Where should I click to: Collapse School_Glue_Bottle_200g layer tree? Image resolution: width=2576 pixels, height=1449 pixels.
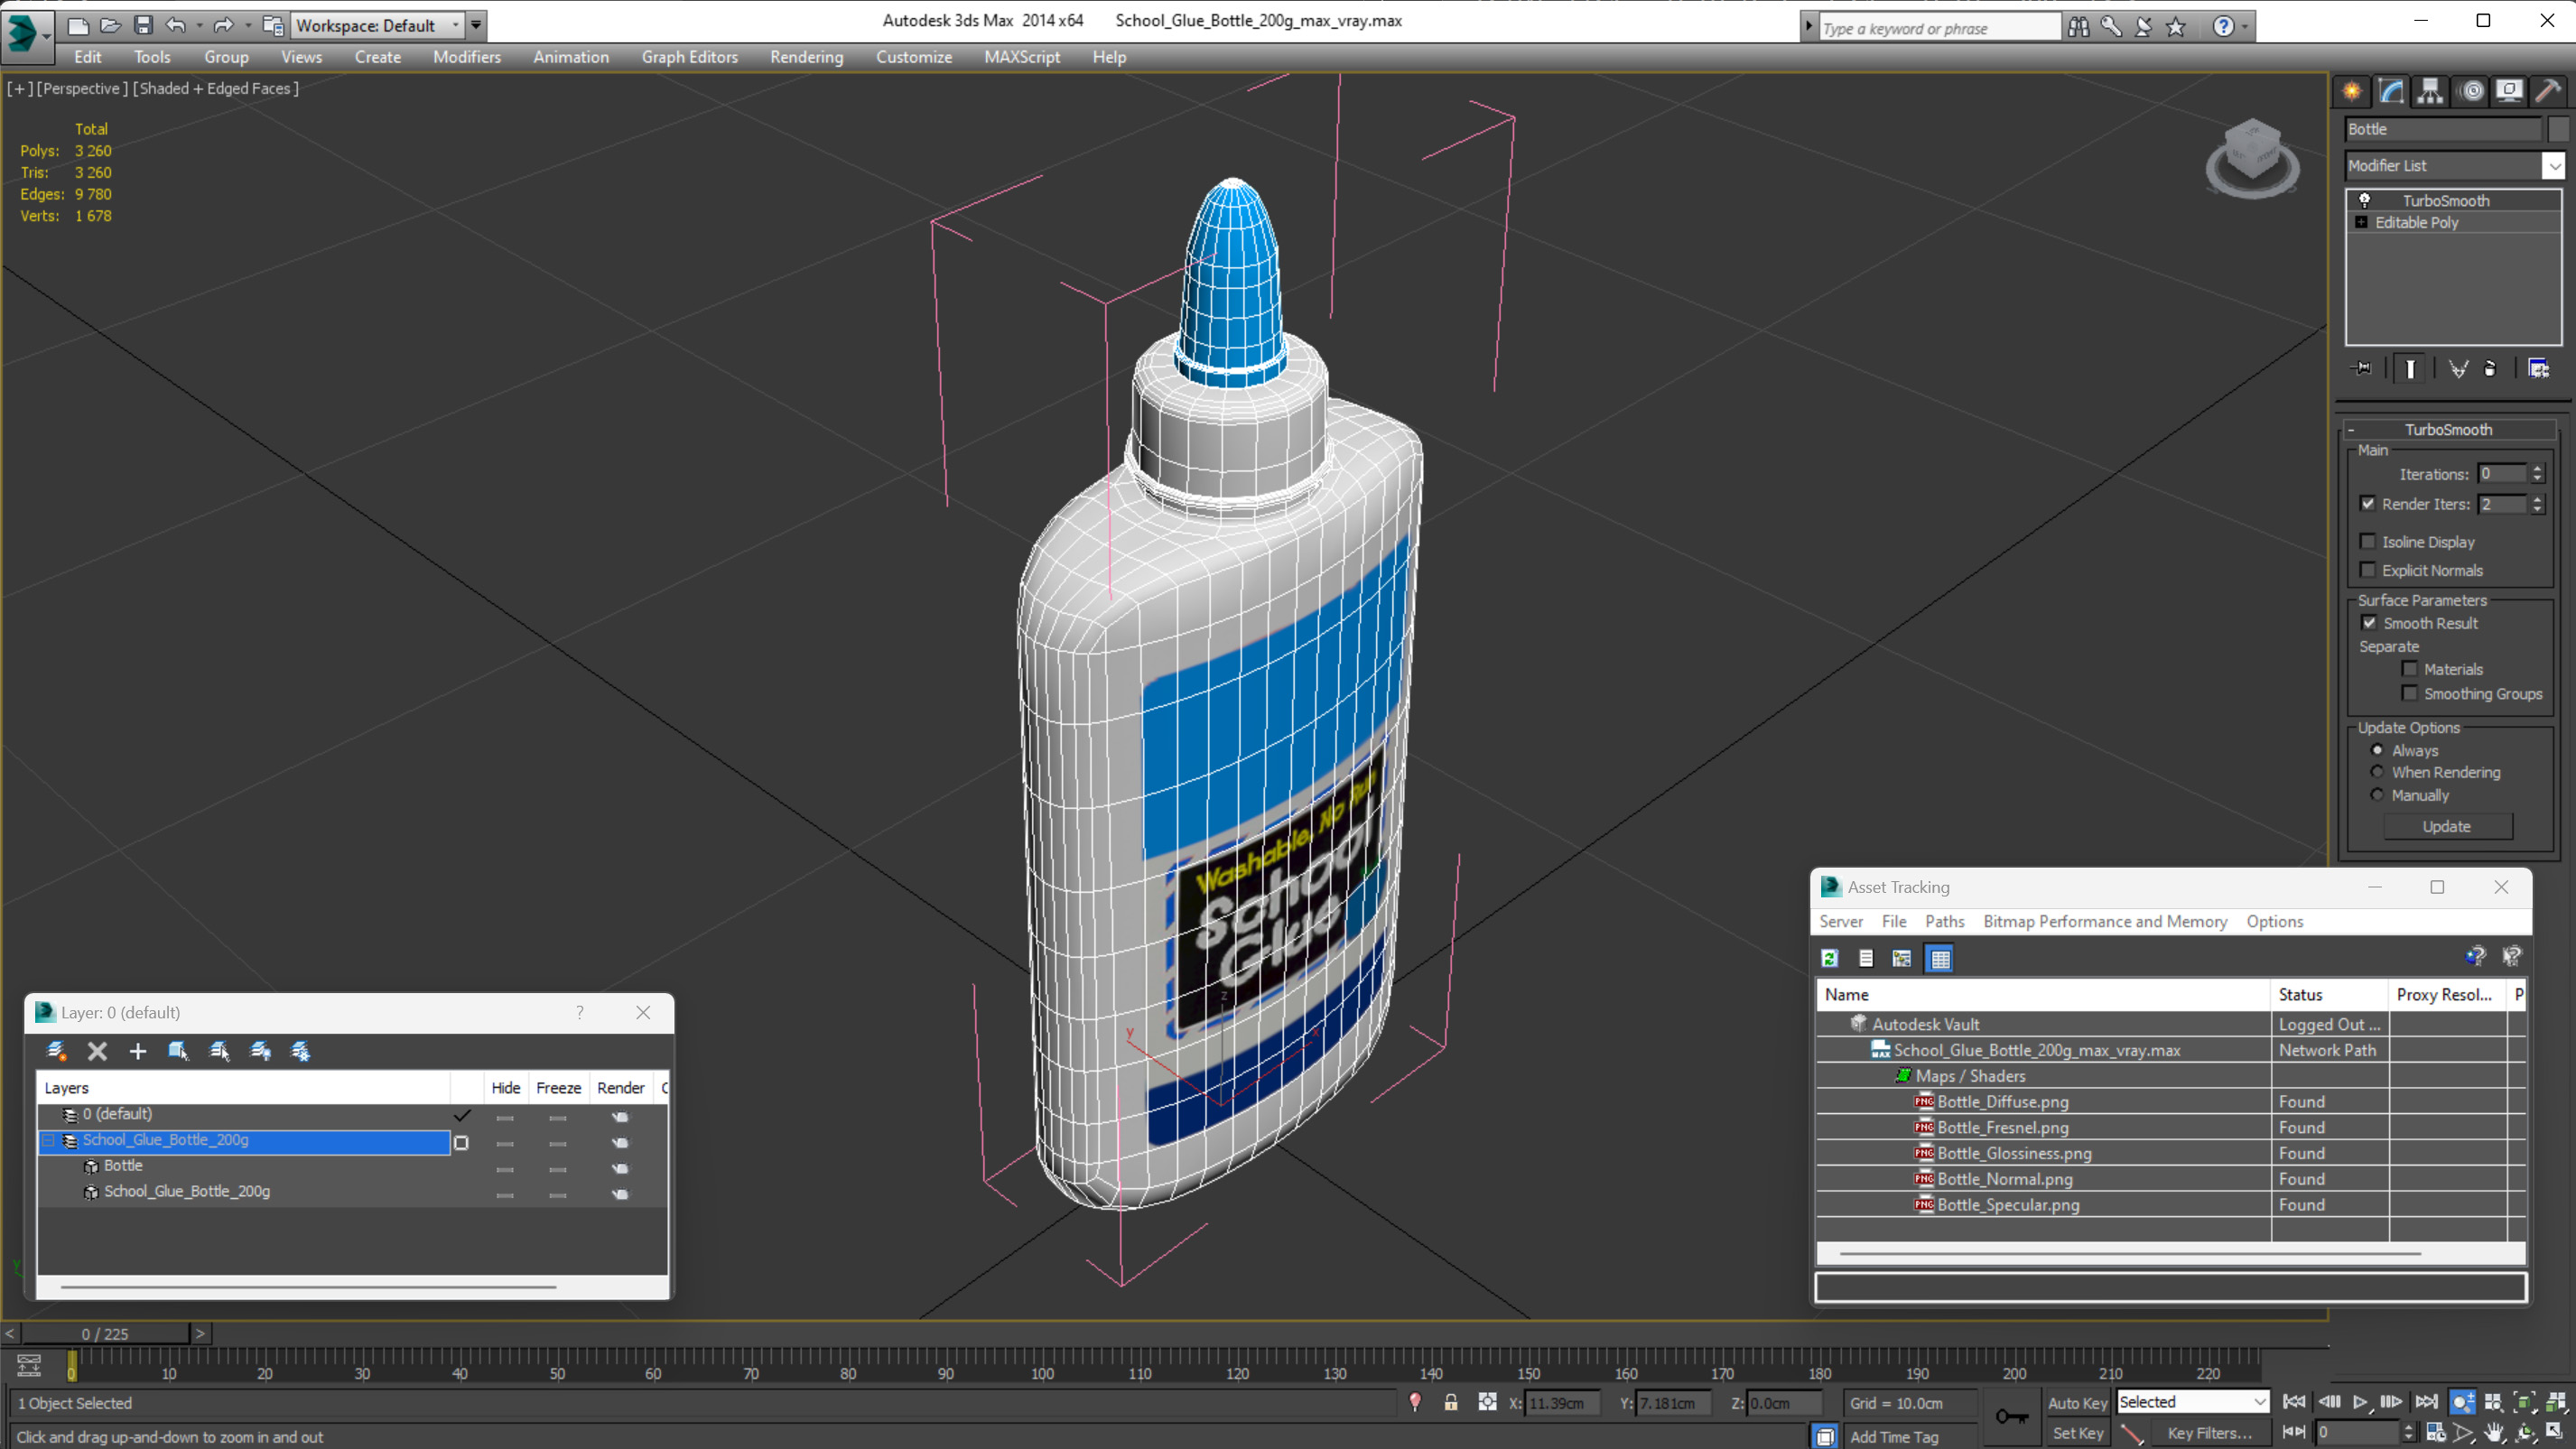coord(48,1140)
